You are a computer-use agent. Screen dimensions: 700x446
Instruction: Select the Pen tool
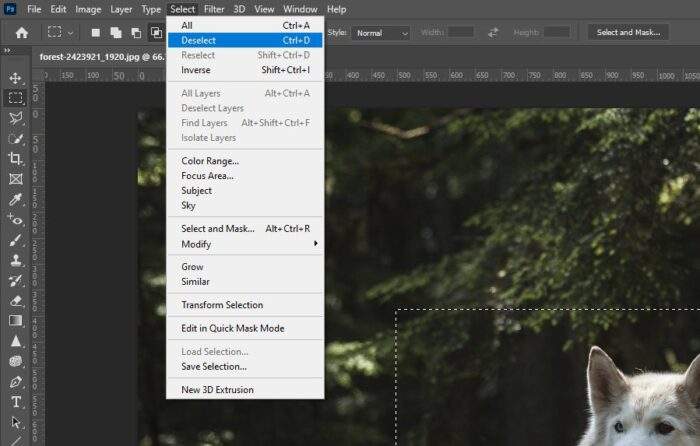16,382
